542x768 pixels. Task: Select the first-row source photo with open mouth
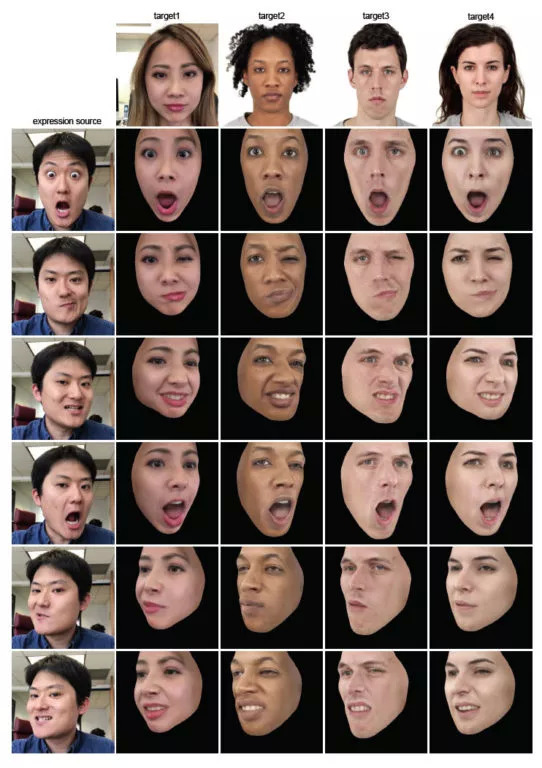pyautogui.click(x=63, y=180)
